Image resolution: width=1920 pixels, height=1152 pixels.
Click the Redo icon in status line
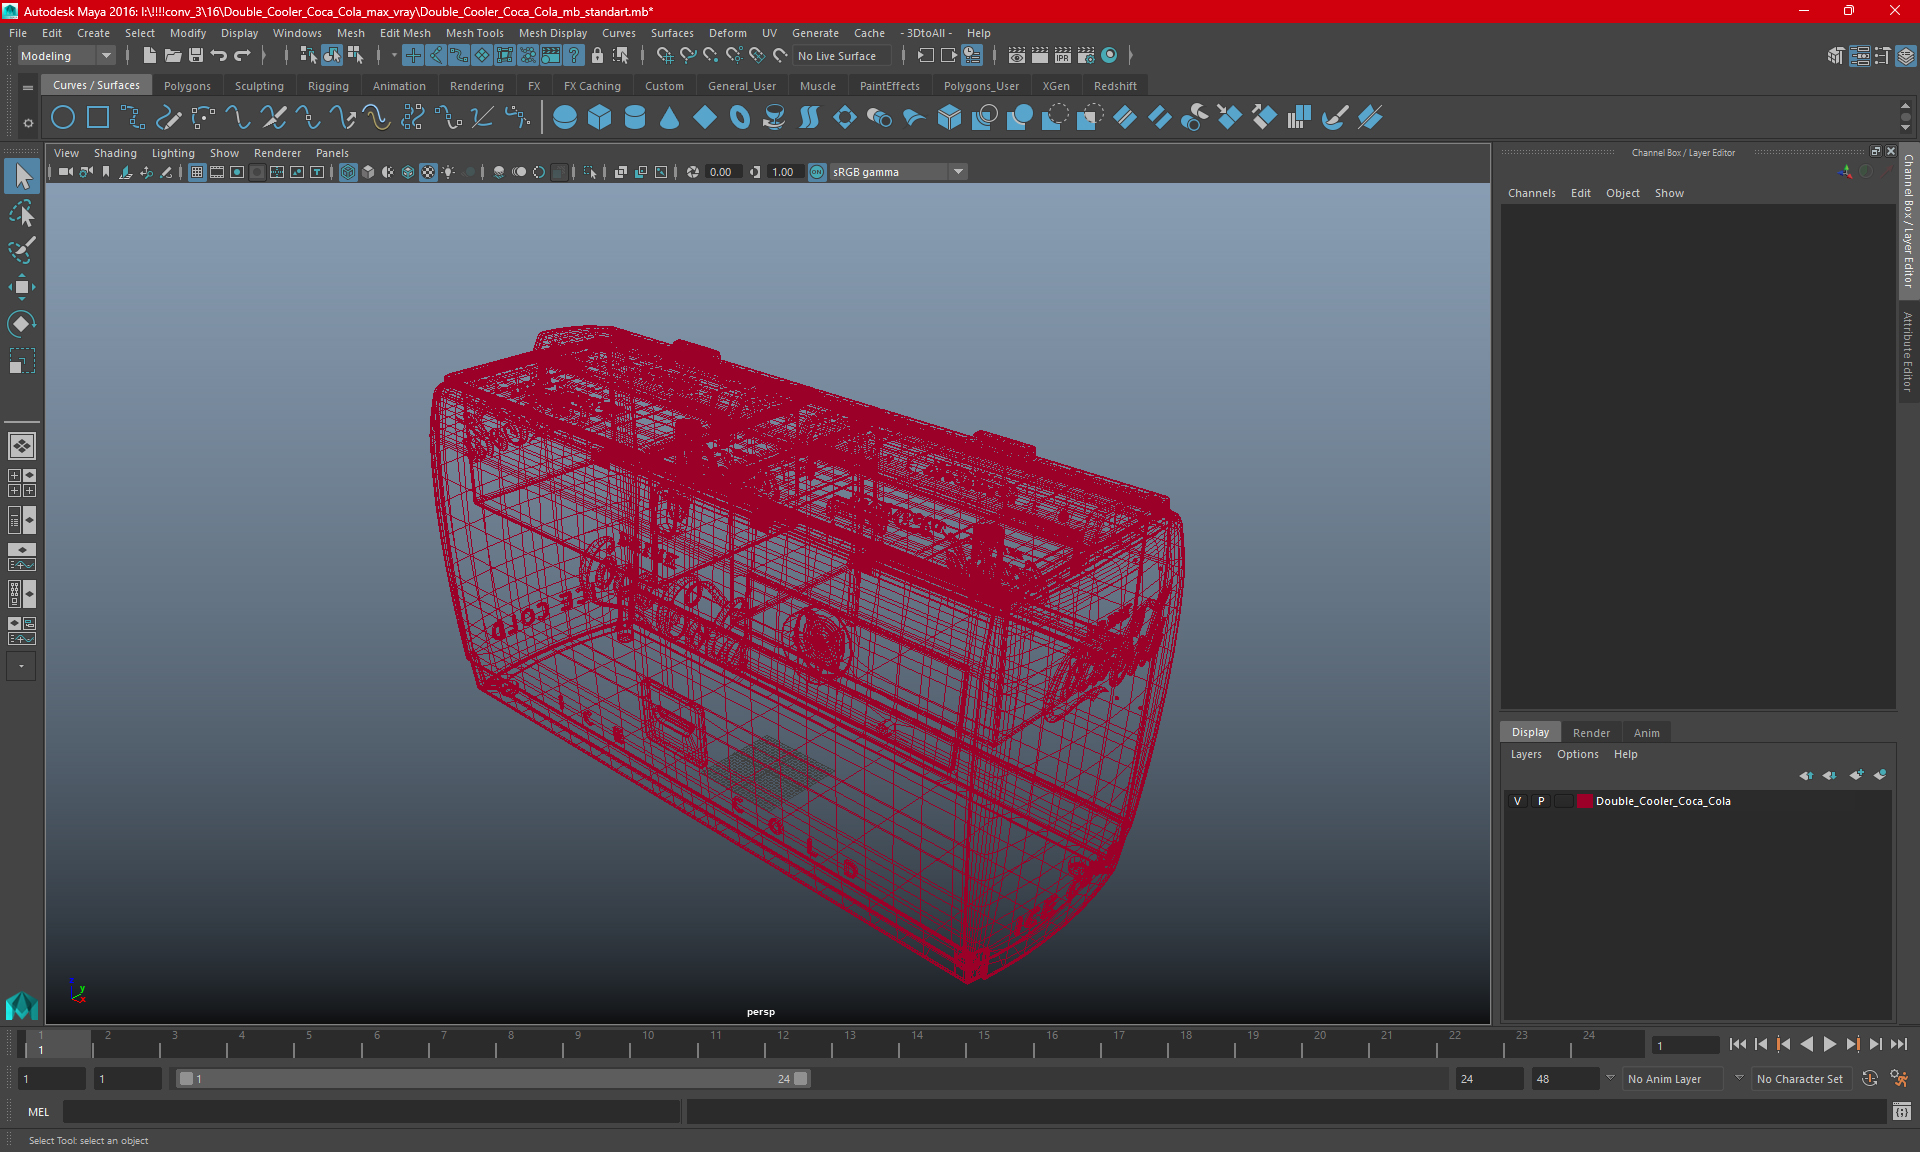click(x=242, y=56)
